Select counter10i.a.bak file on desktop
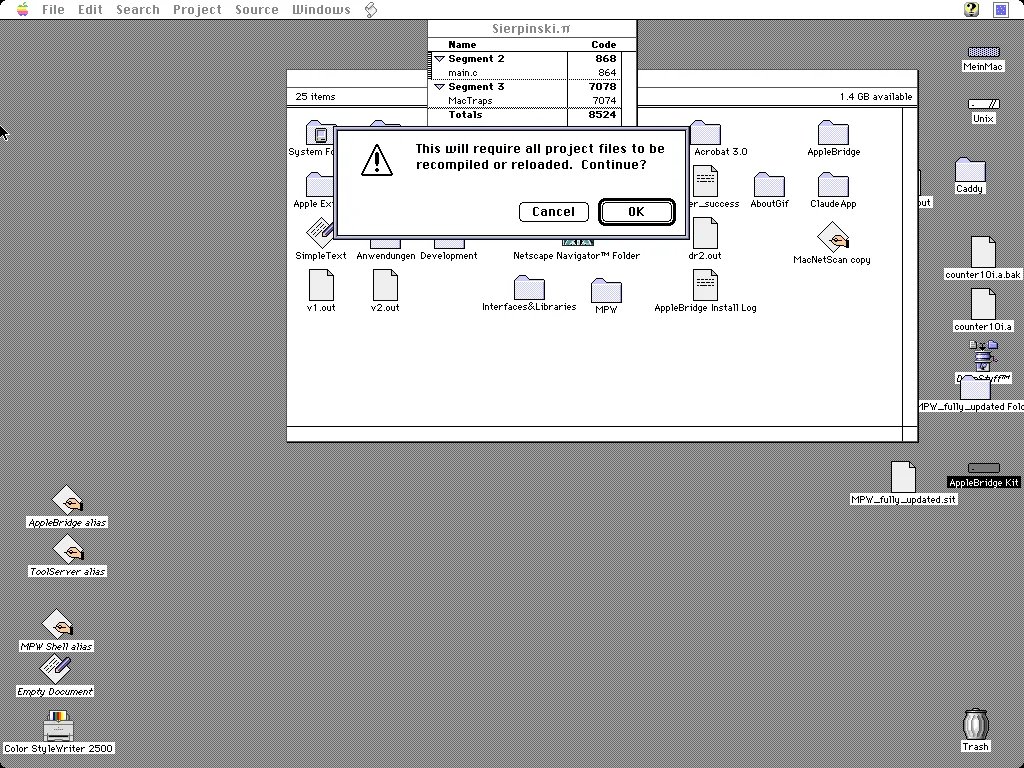 pos(983,252)
